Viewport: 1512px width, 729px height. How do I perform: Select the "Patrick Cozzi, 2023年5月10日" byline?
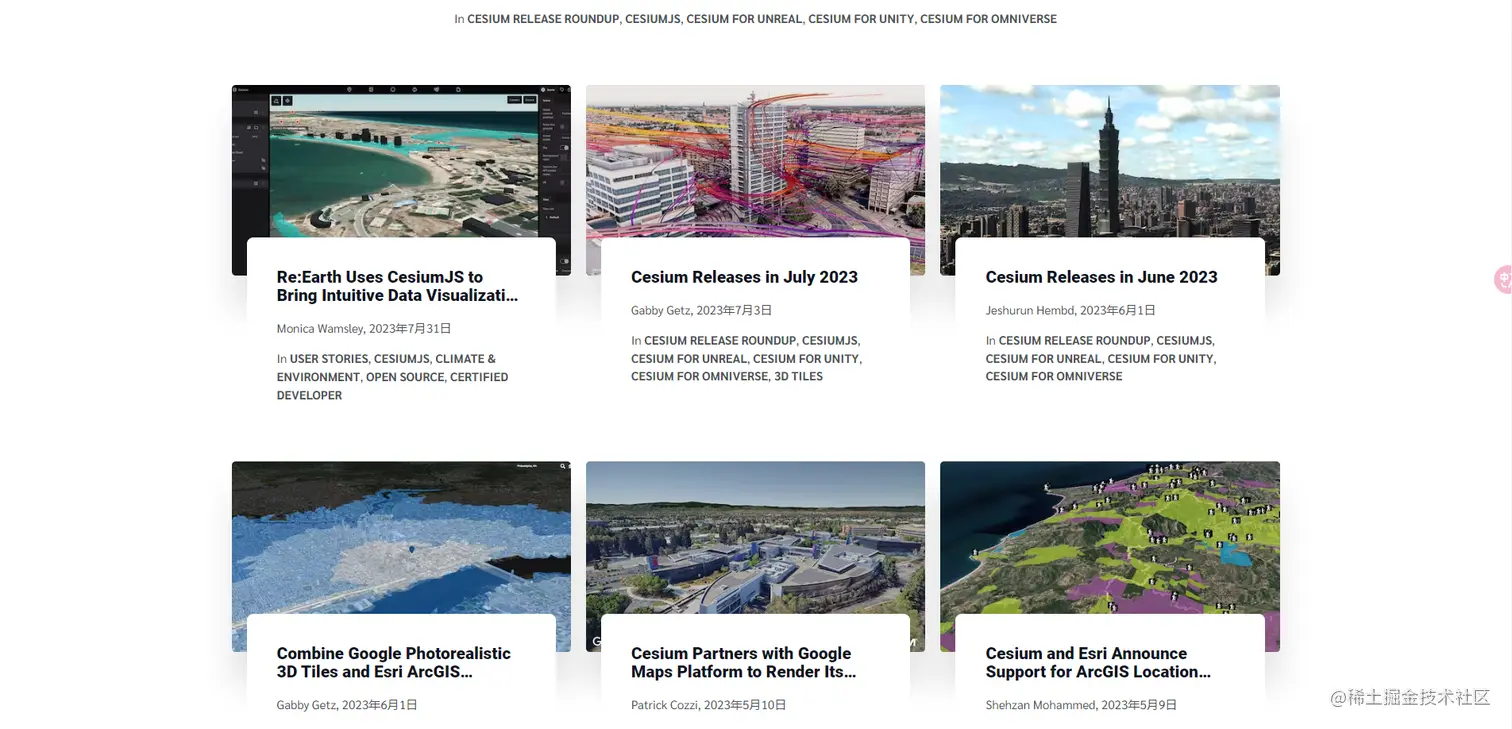[x=709, y=705]
